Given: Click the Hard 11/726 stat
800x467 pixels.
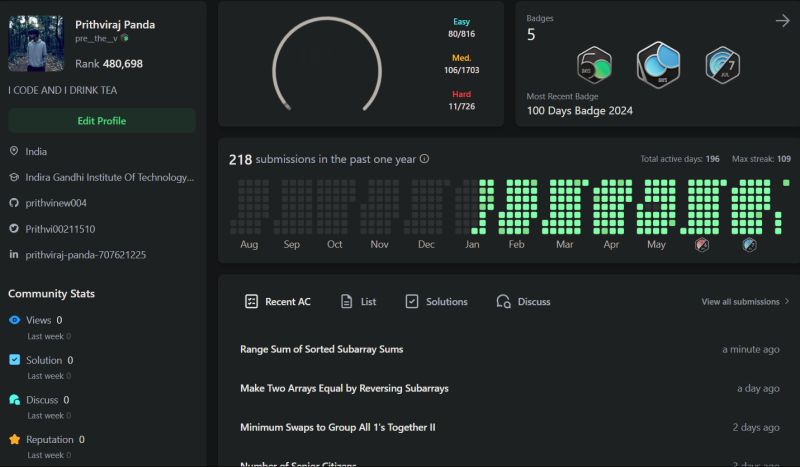Looking at the screenshot, I should pyautogui.click(x=461, y=100).
